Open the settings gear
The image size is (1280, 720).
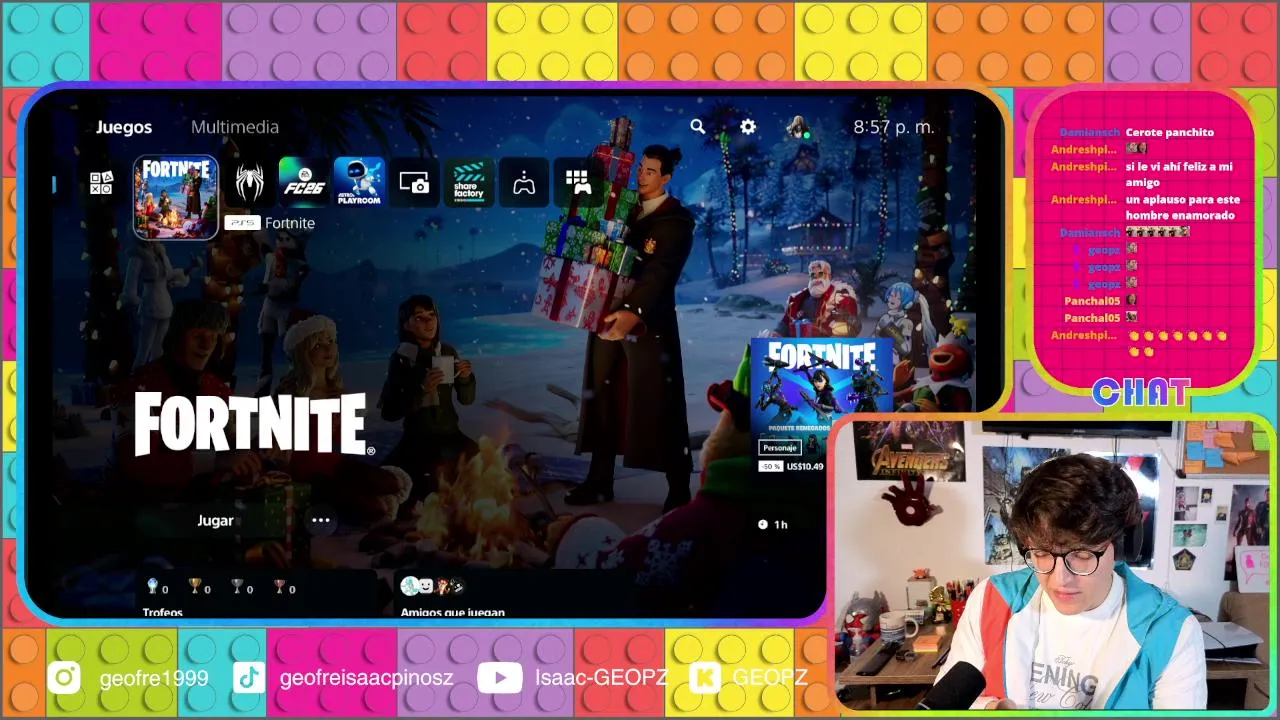pos(748,127)
